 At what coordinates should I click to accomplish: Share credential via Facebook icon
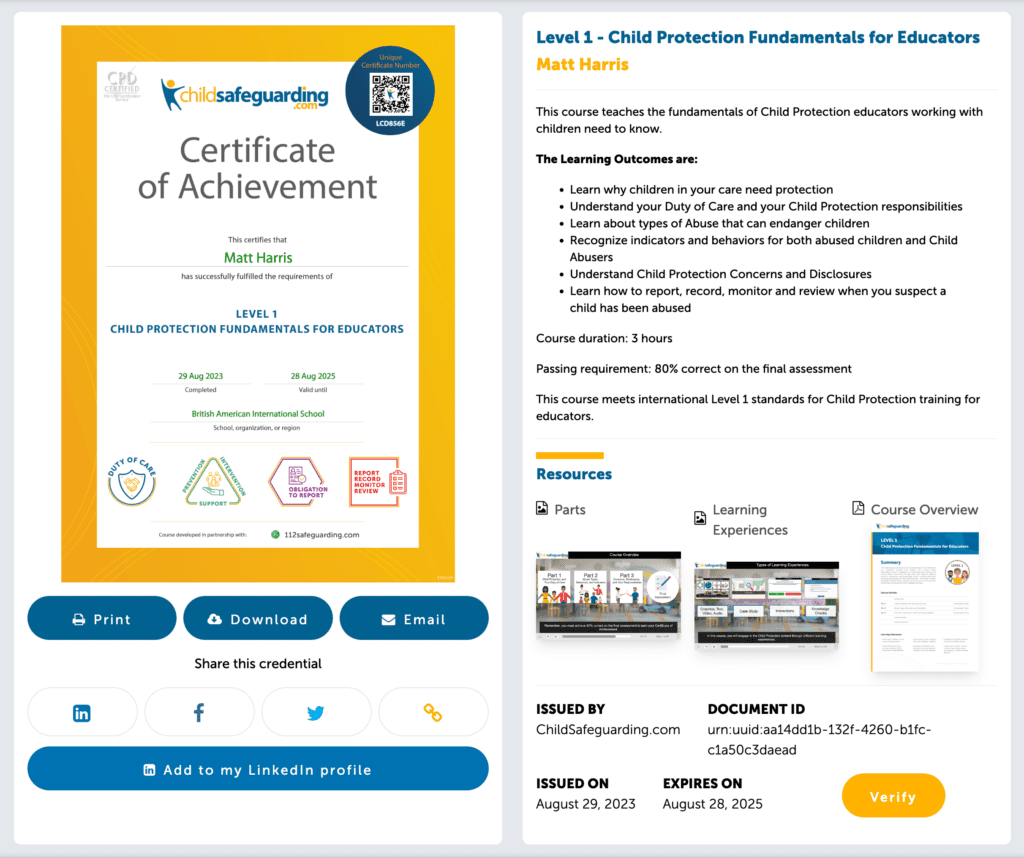pos(199,713)
